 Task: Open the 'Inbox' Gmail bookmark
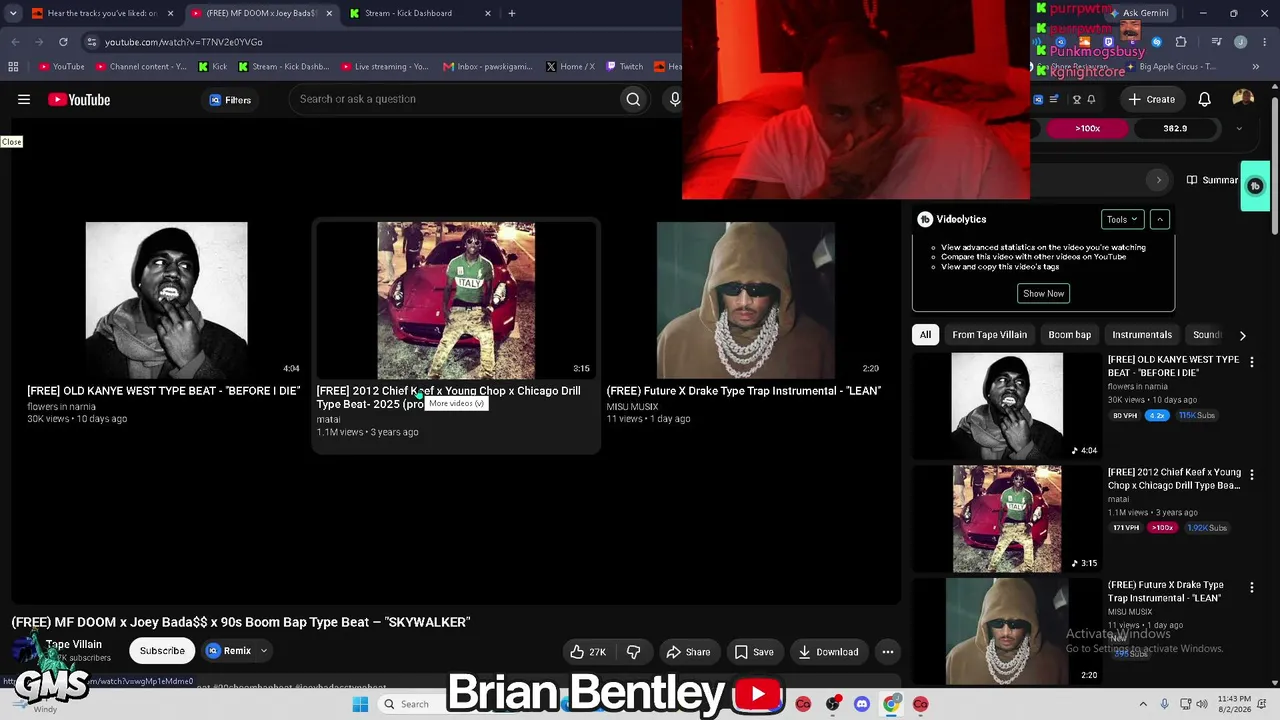point(489,67)
